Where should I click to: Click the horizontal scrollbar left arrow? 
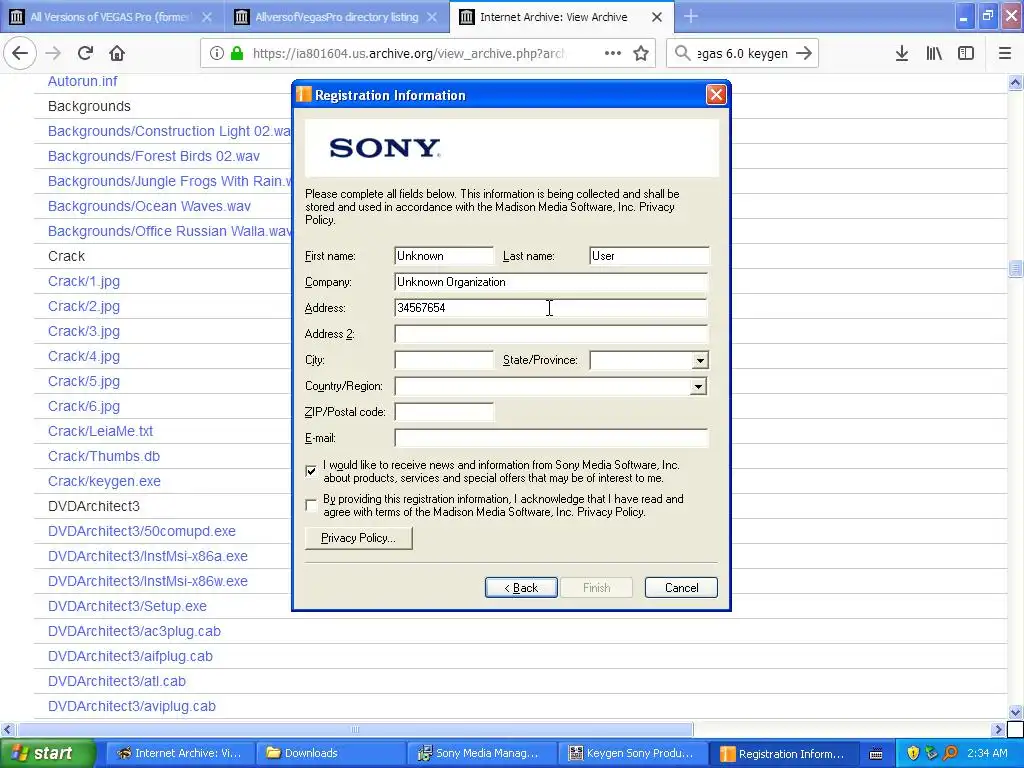click(7, 729)
